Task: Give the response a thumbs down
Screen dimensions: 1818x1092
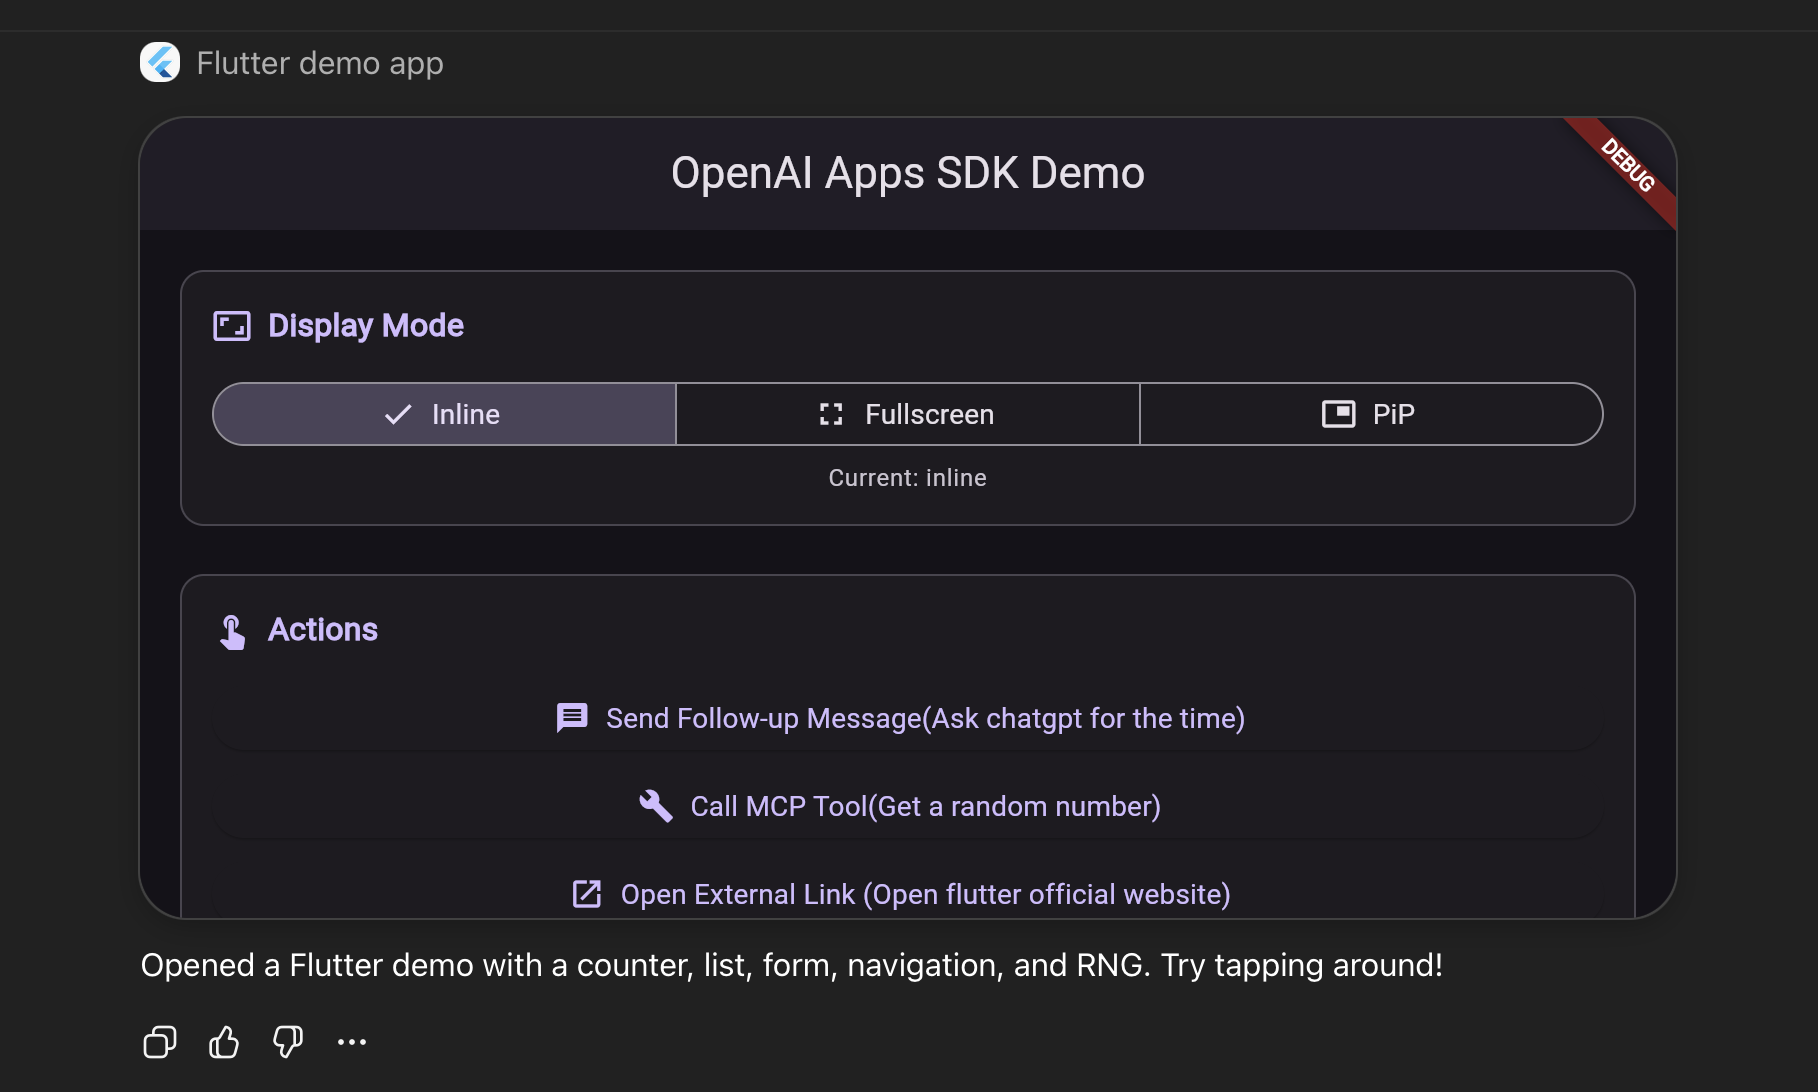Action: tap(288, 1042)
